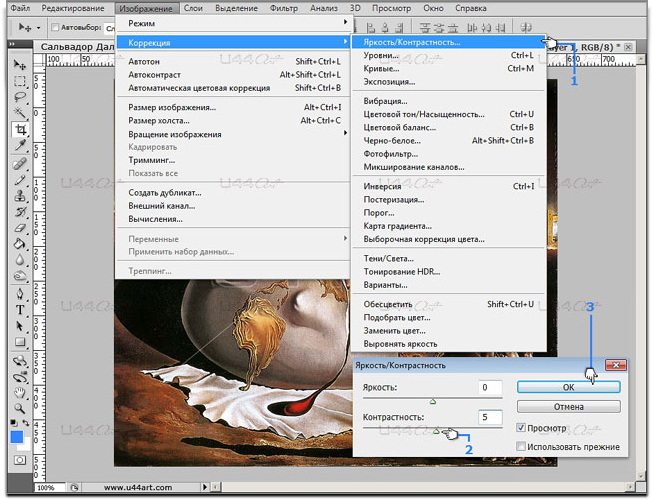Open the Редактирование menu
This screenshot has width=653, height=500.
point(72,8)
